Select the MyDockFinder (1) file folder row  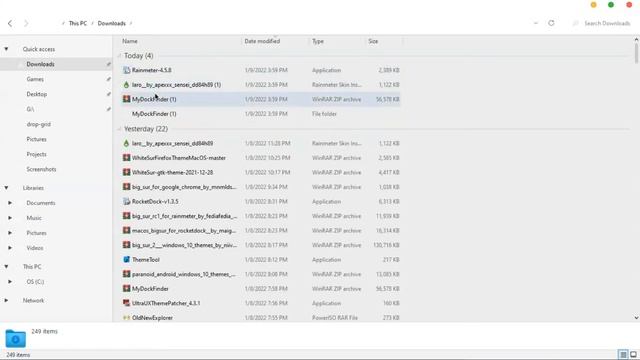pos(260,114)
